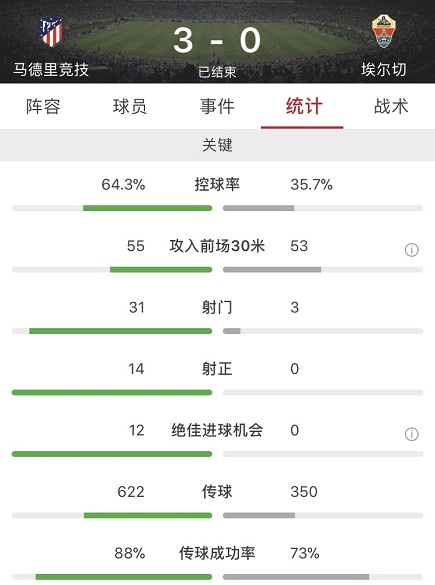Tap the 3 - 0 match score
Screen dimensions: 435x585
[x=217, y=40]
